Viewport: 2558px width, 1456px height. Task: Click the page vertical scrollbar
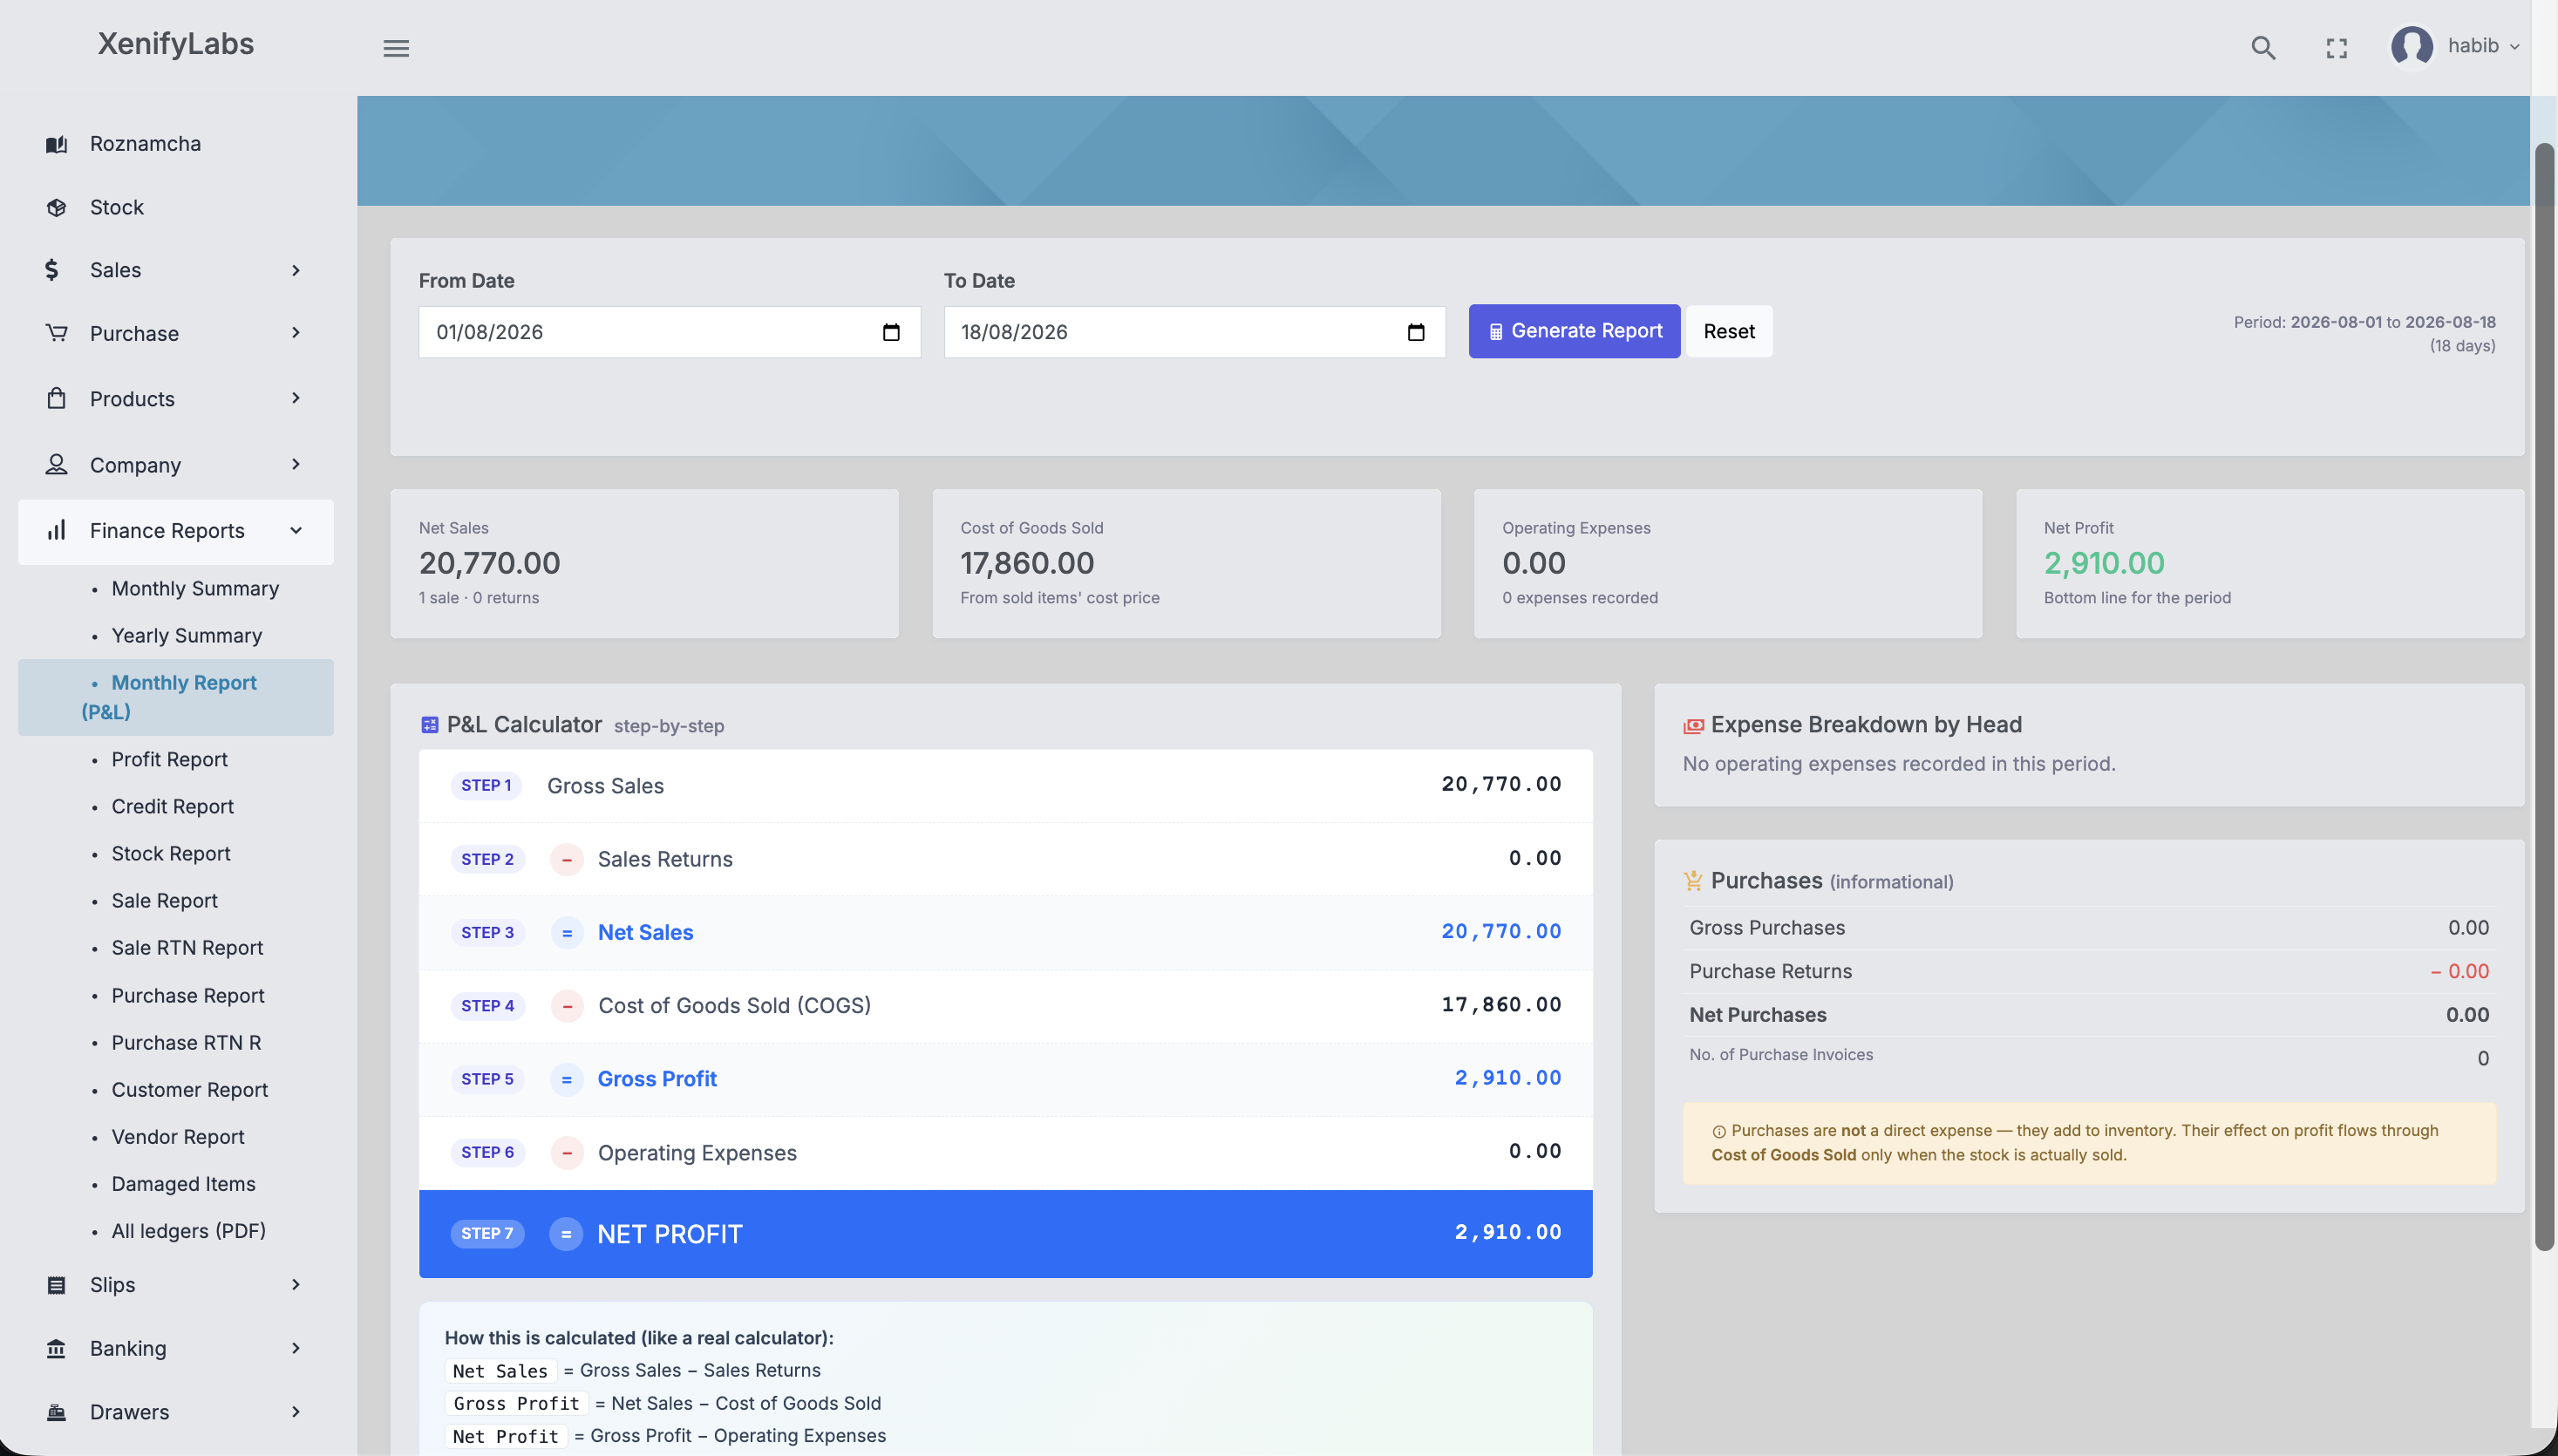click(2544, 696)
